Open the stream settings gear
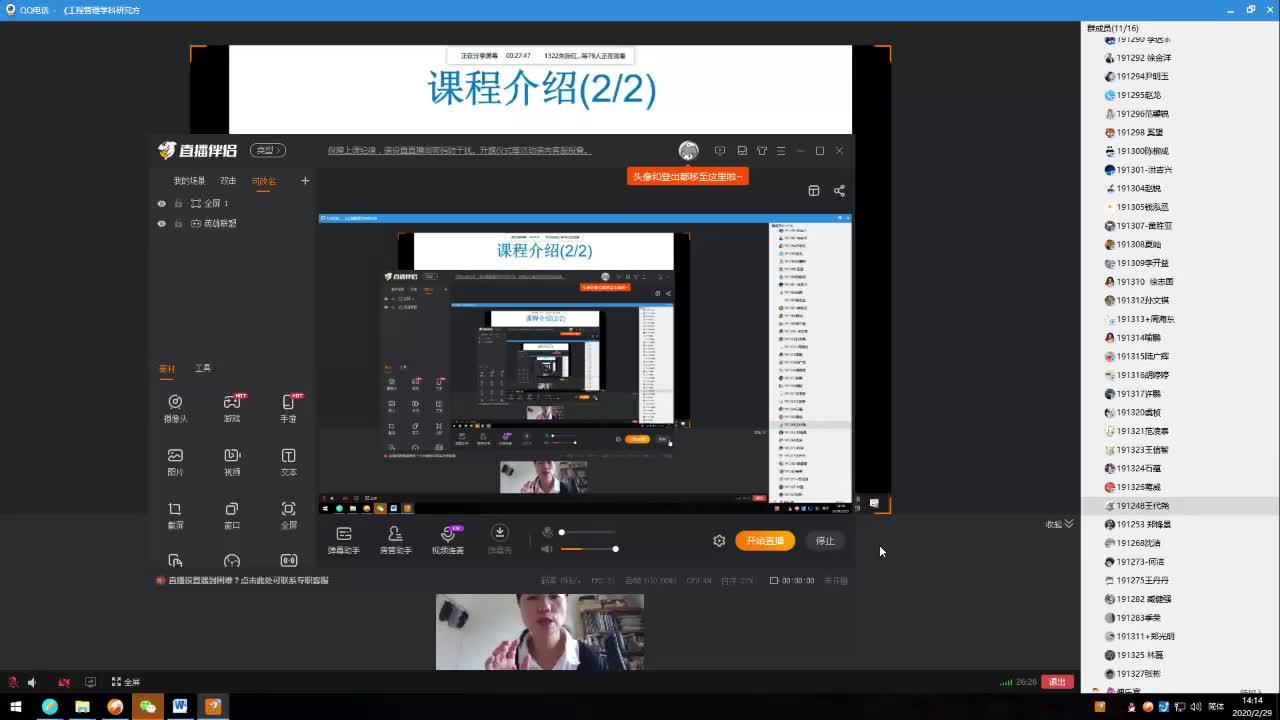This screenshot has height=720, width=1280. click(x=719, y=540)
